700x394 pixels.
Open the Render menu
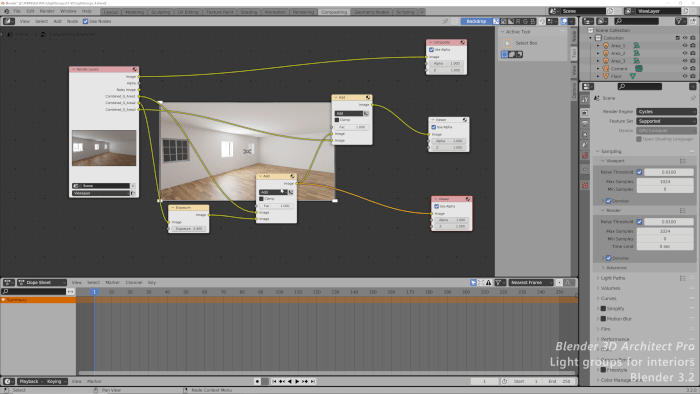[x=47, y=11]
